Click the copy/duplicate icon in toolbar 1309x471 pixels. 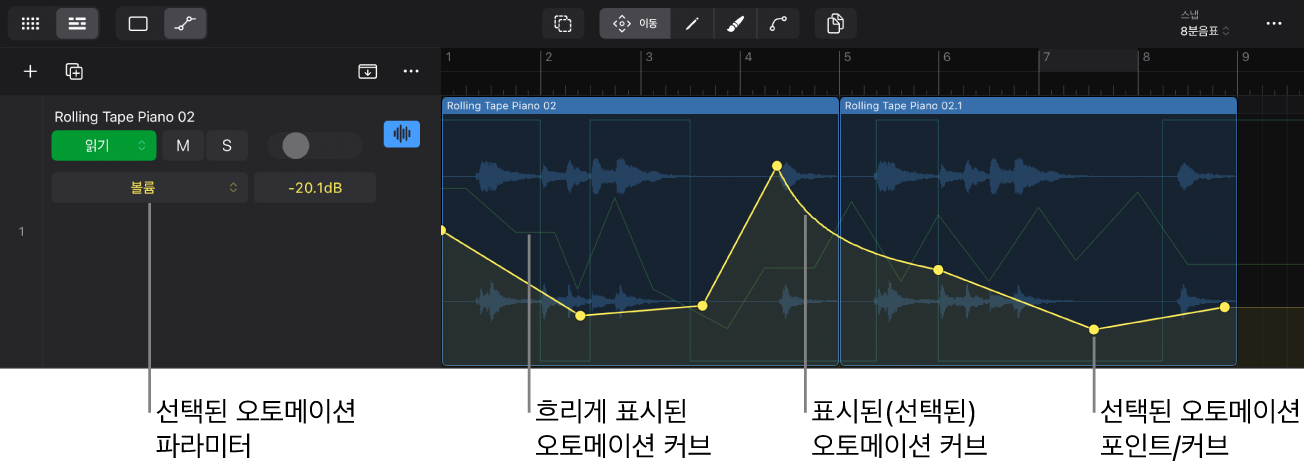836,23
